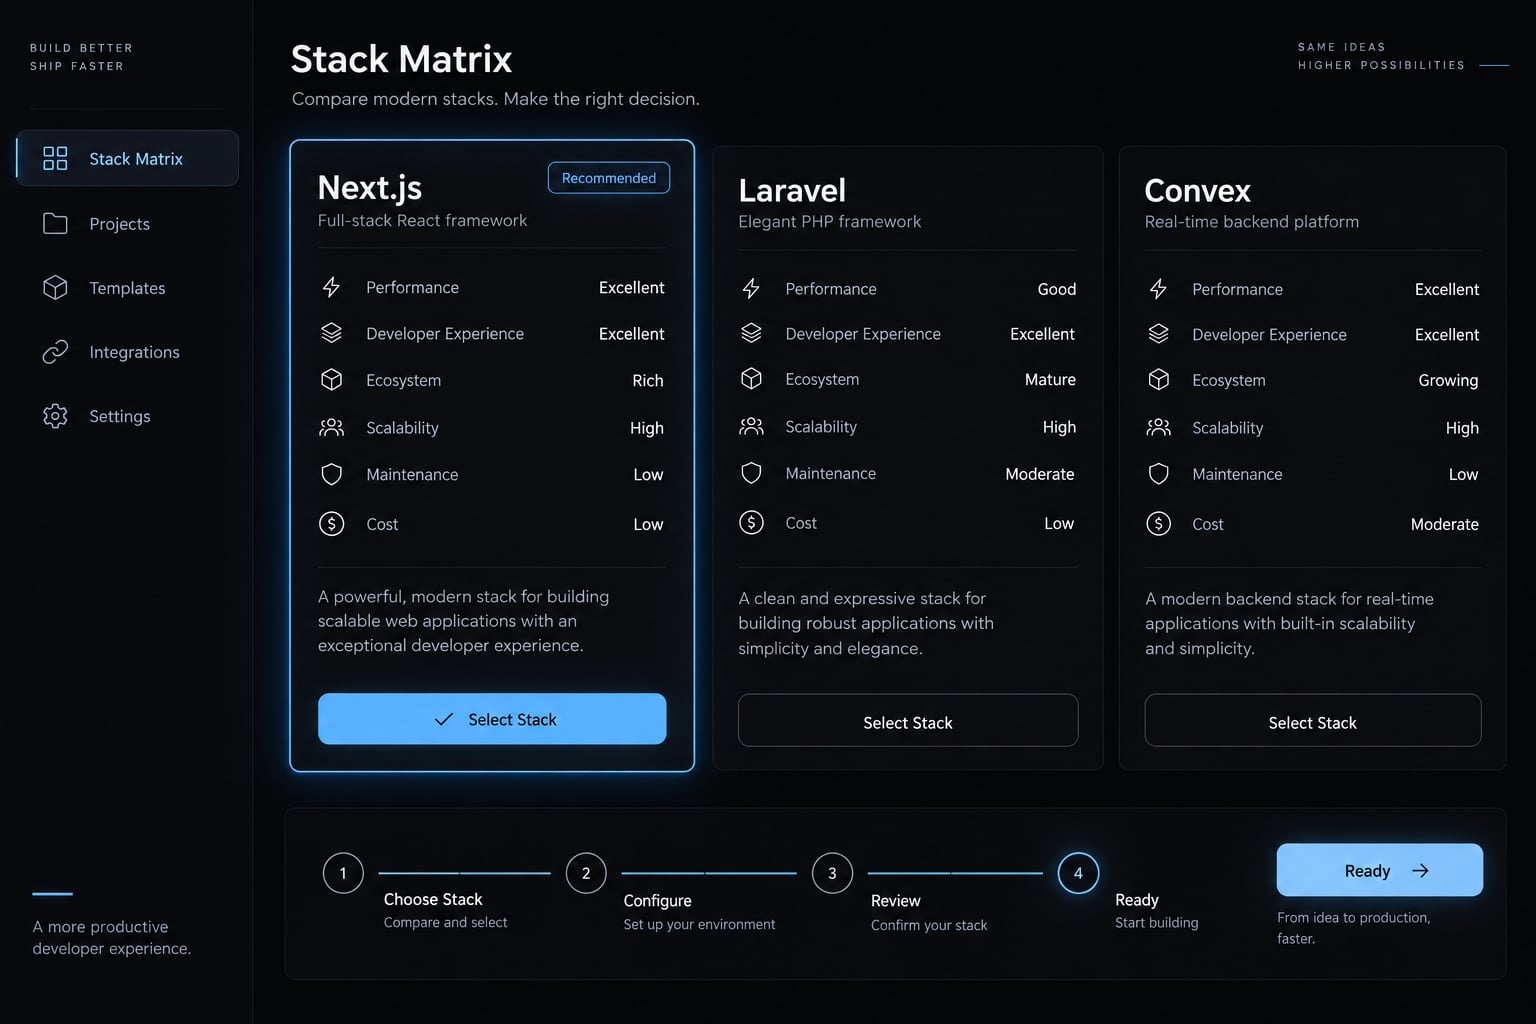Click Next.js Cost dollar icon

point(331,523)
